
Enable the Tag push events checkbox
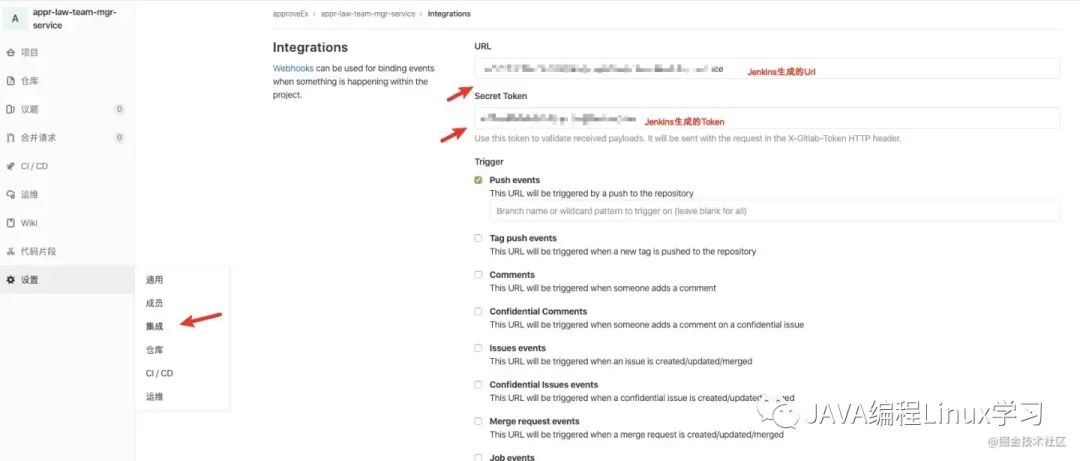point(478,238)
